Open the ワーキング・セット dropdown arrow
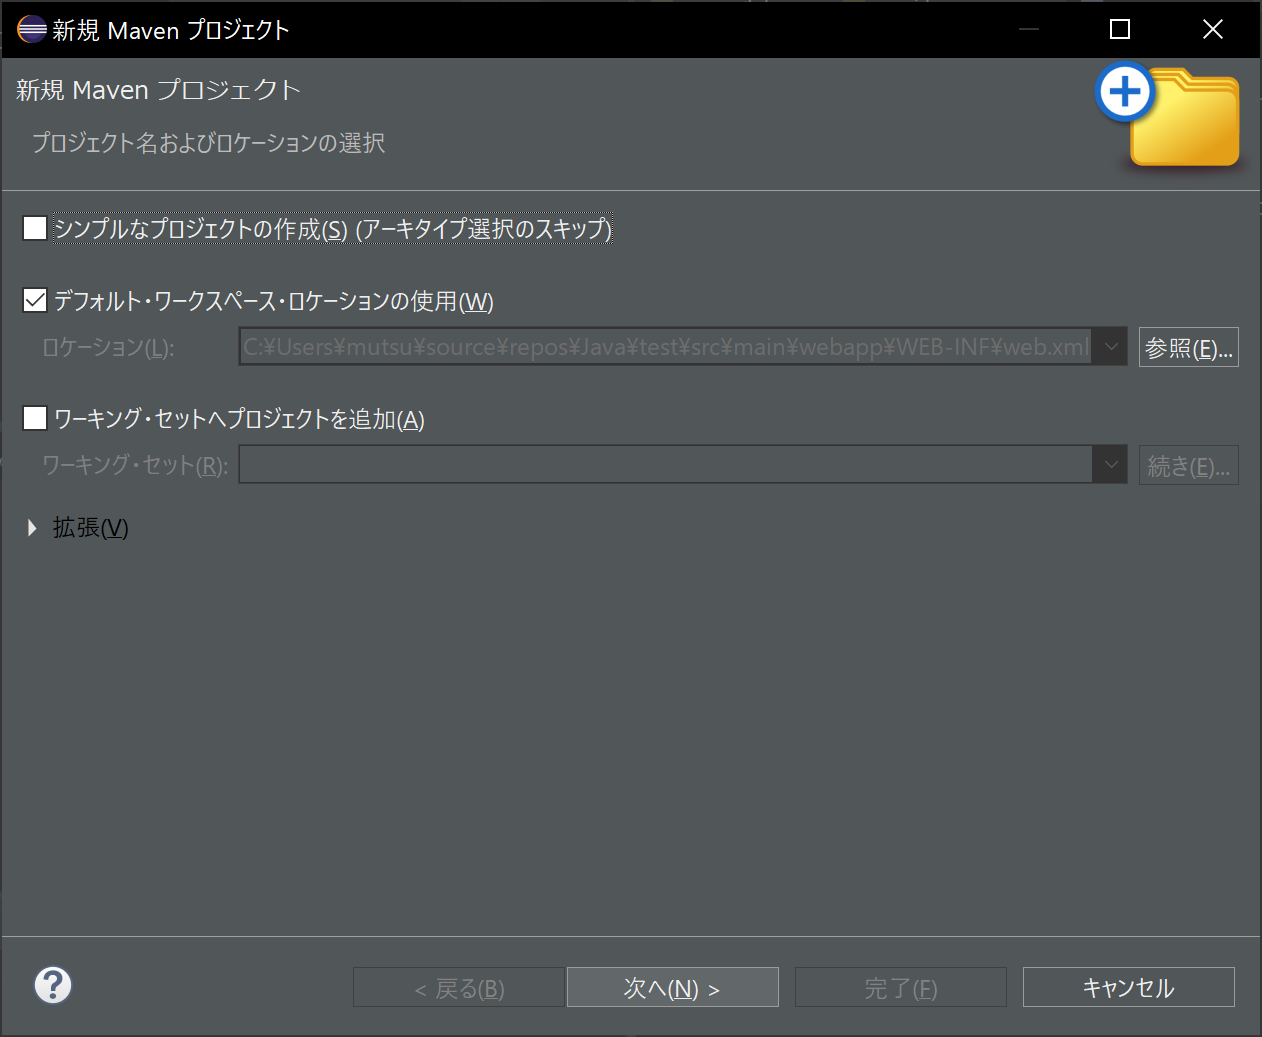This screenshot has width=1262, height=1037. click(x=1110, y=465)
